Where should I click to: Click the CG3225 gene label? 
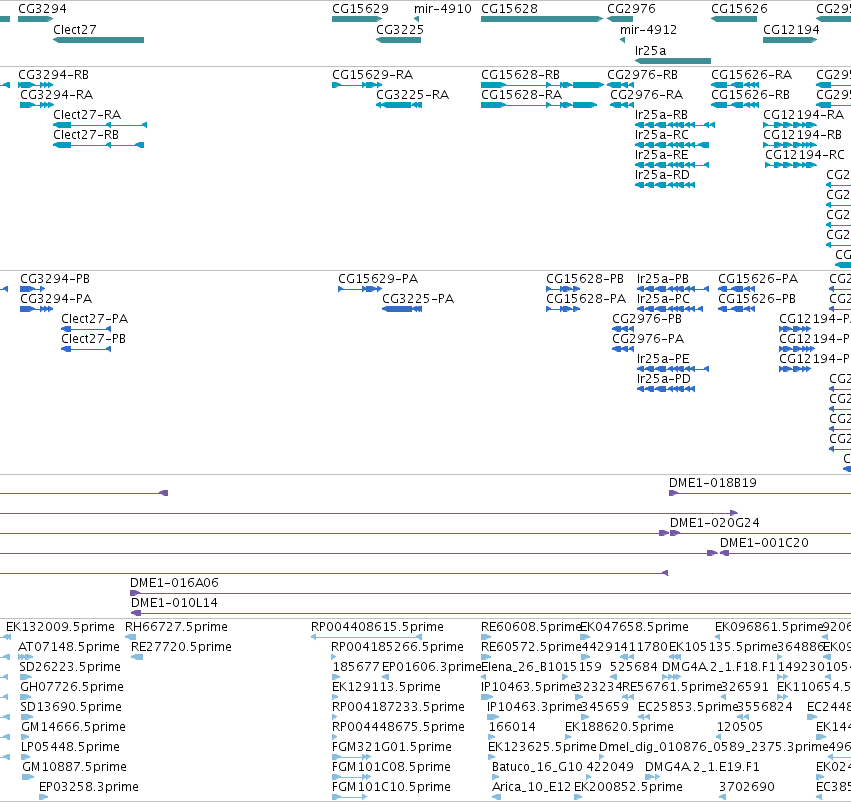point(399,30)
